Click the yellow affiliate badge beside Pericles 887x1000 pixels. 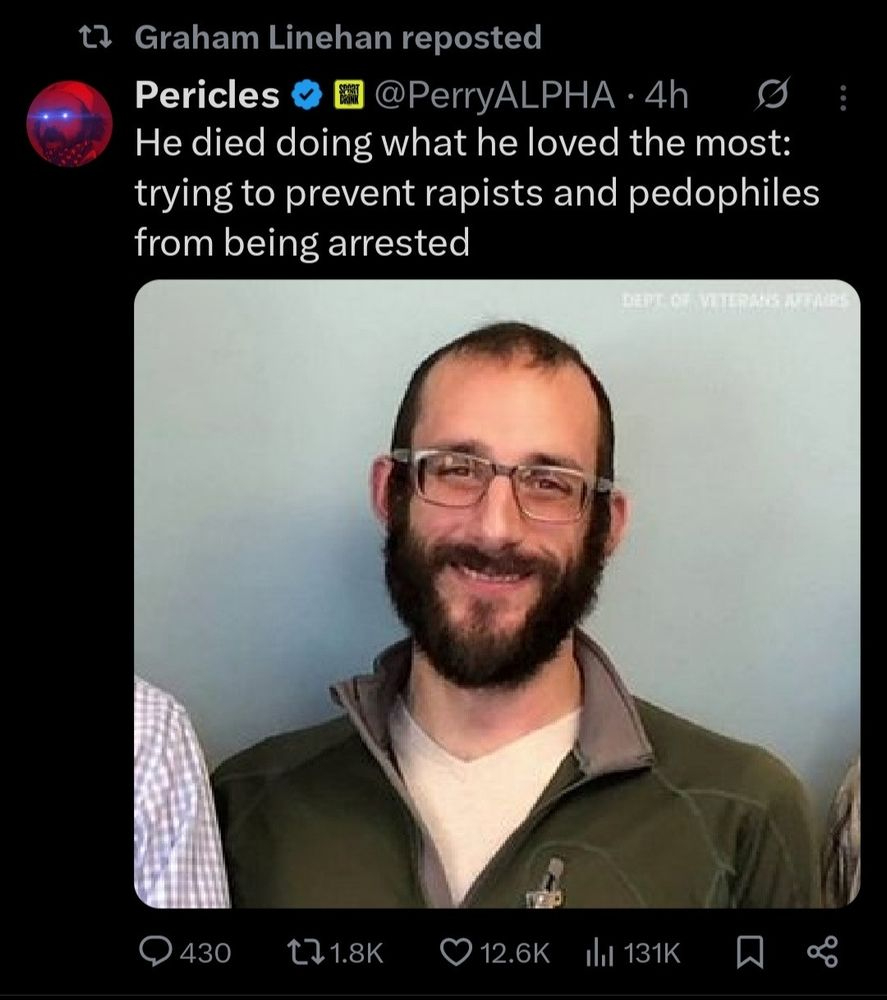(x=349, y=96)
